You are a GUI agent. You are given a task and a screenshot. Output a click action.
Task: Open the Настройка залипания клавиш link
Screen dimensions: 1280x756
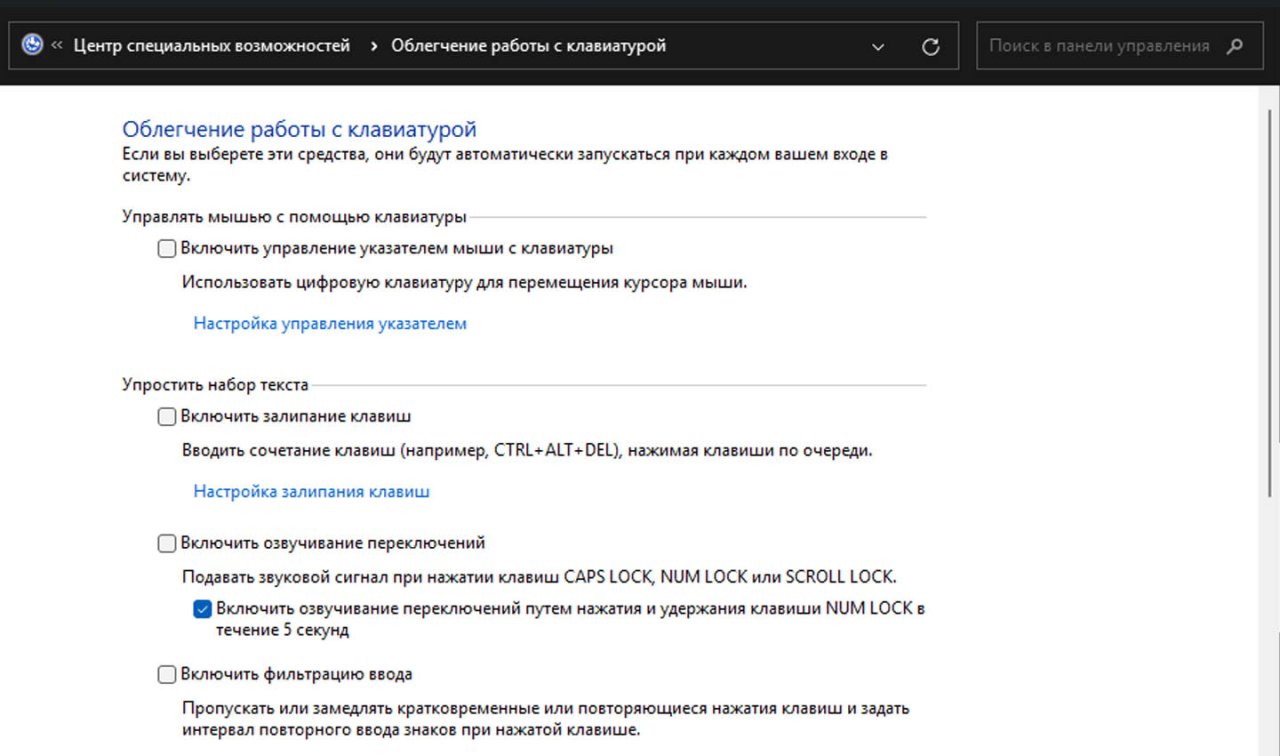click(x=311, y=492)
